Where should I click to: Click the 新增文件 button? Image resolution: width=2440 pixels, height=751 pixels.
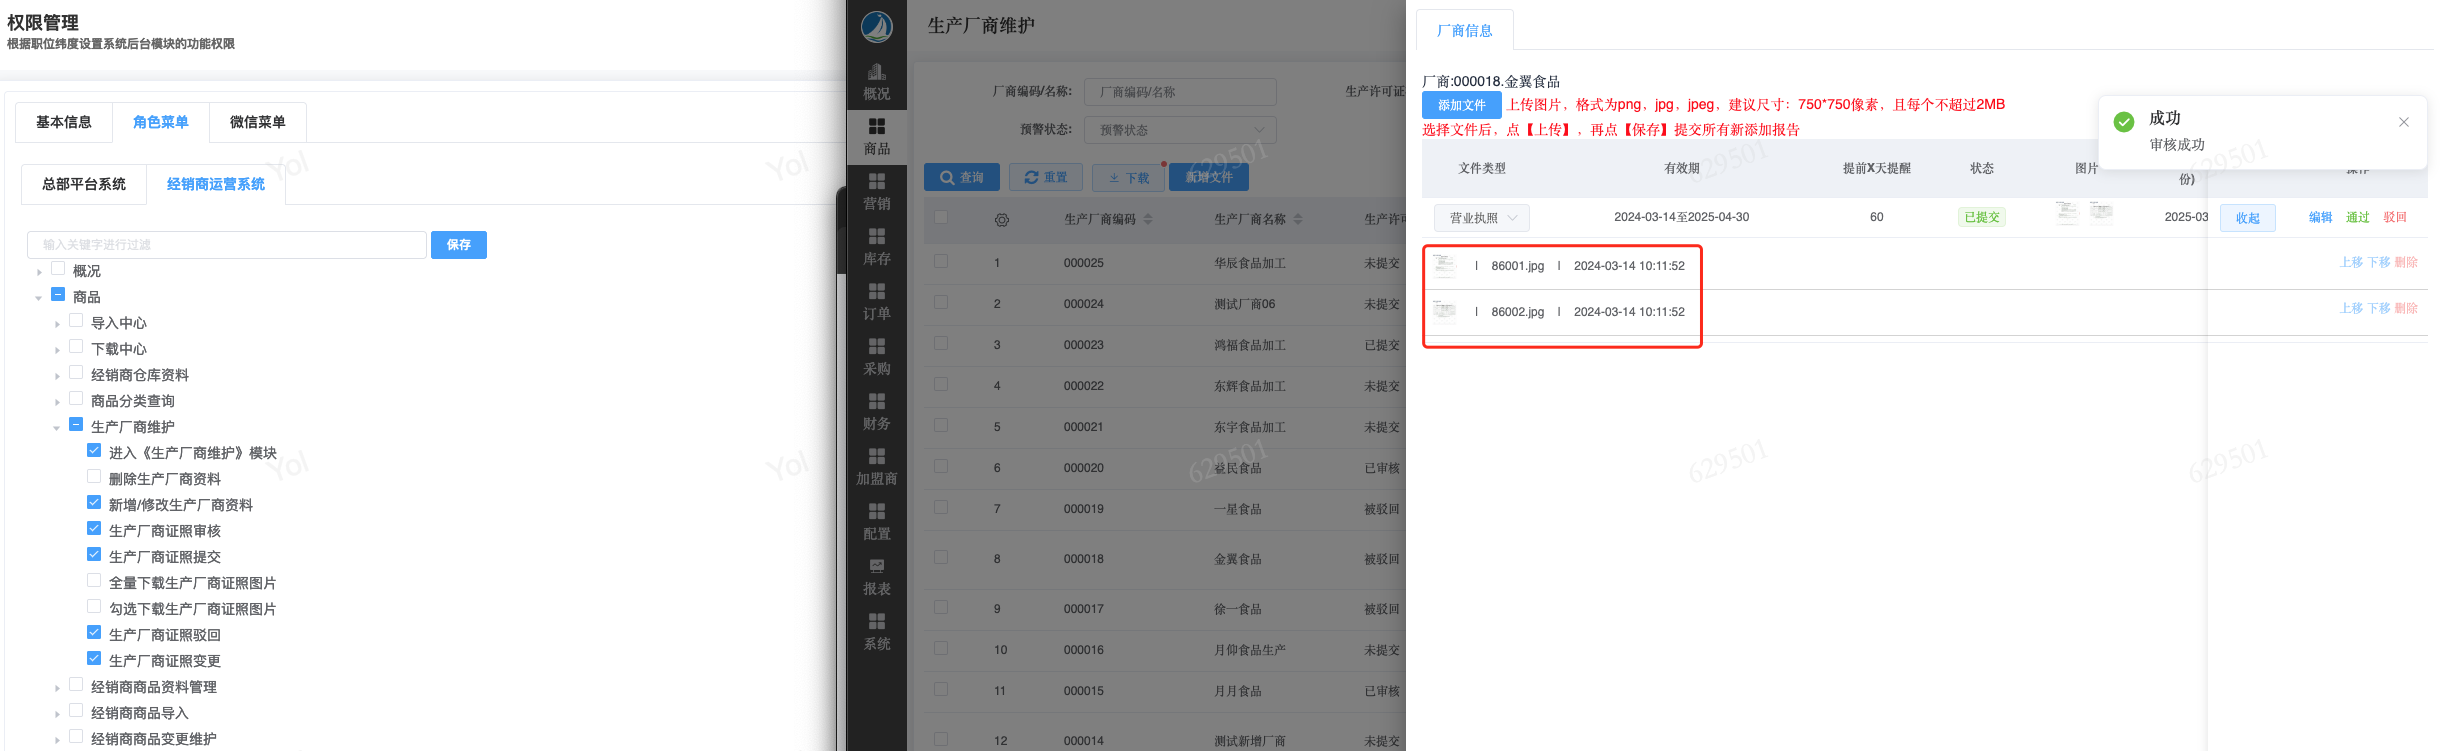click(1209, 177)
